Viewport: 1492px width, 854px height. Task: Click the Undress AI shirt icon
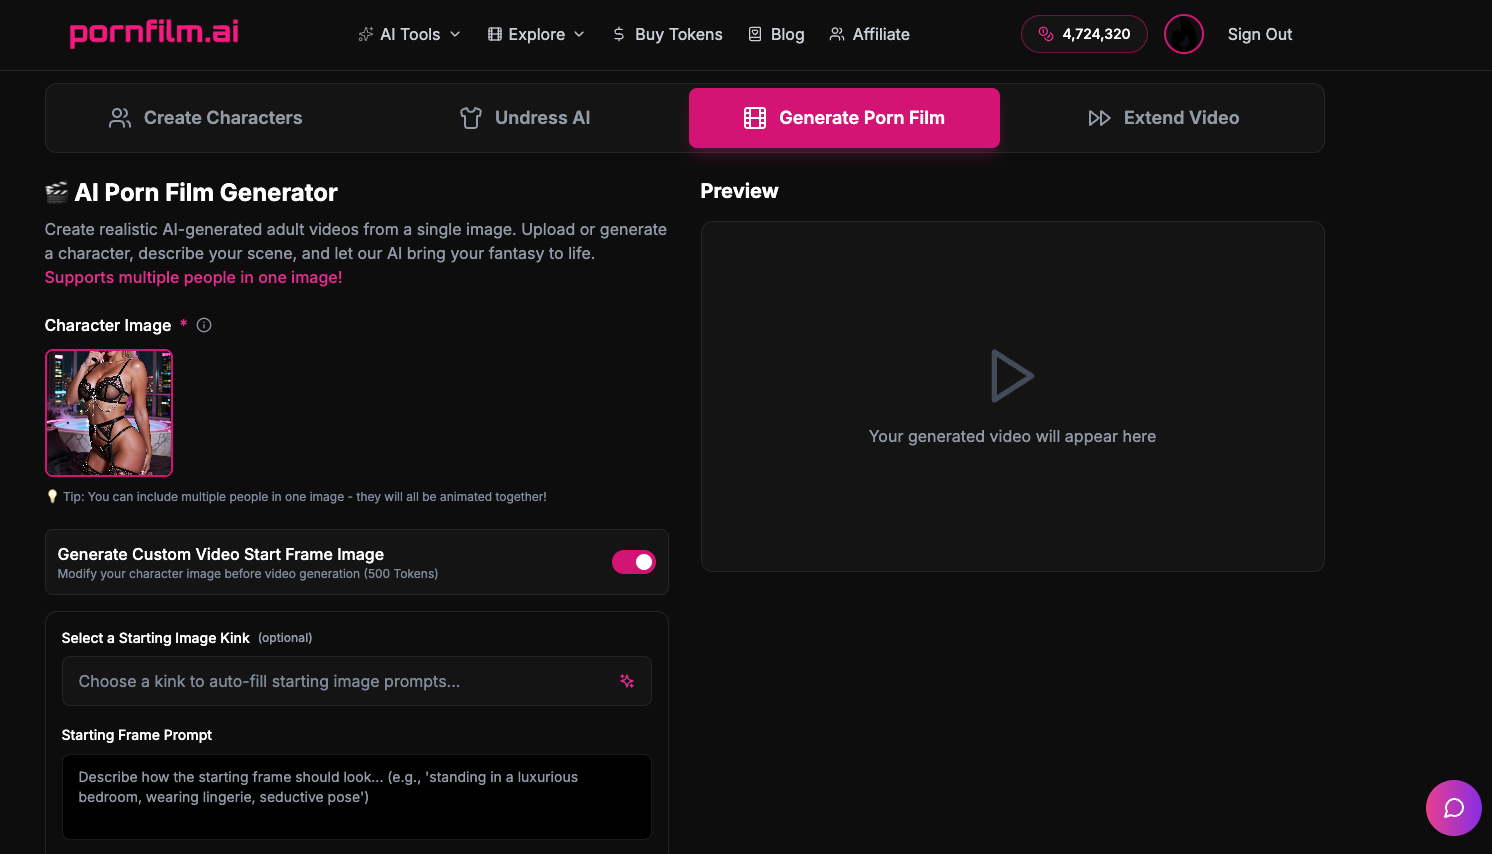(x=470, y=117)
